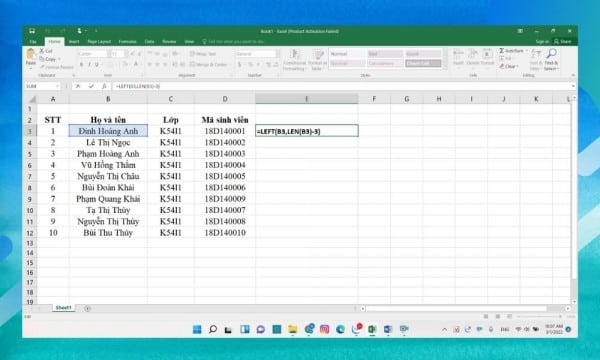Screen dimensions: 600x360
Task: Switch to the Insert ribbon tab
Action: pyautogui.click(x=74, y=42)
